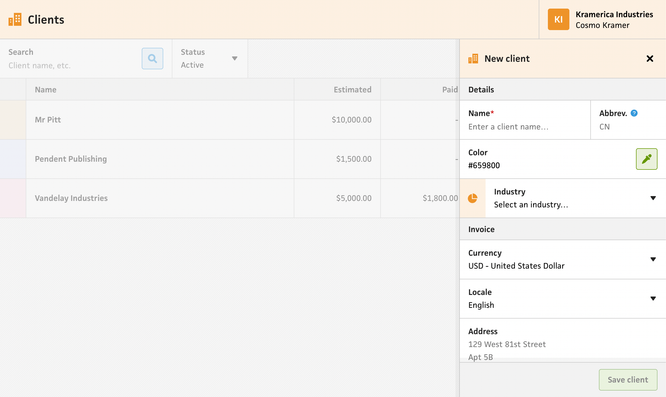
Task: Click the Vandelay Industries color swatch cell
Action: tap(13, 198)
